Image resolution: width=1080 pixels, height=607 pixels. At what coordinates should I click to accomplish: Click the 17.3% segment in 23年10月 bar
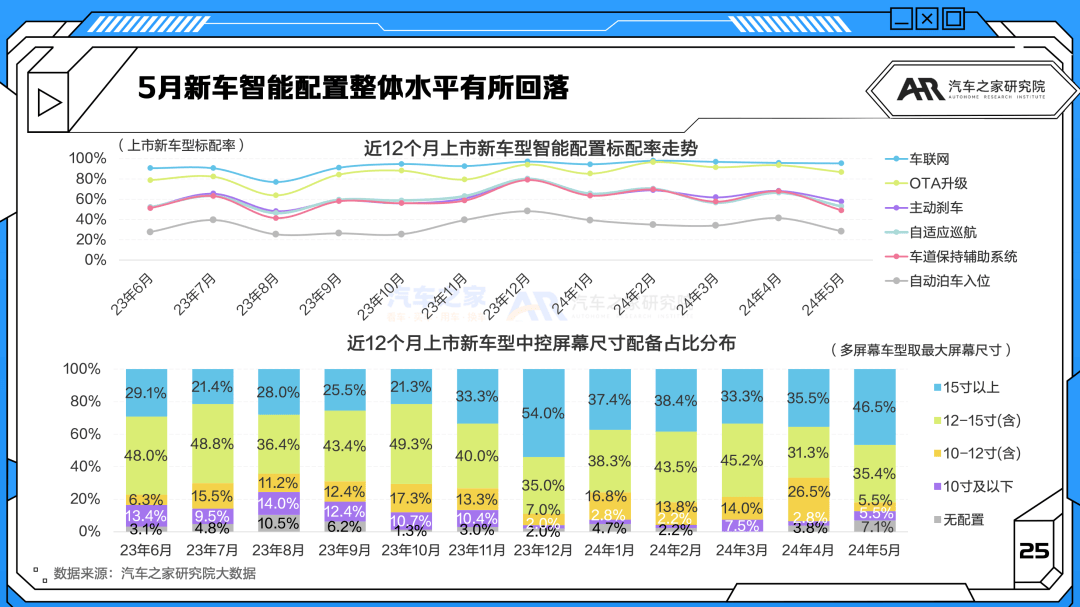tap(411, 497)
